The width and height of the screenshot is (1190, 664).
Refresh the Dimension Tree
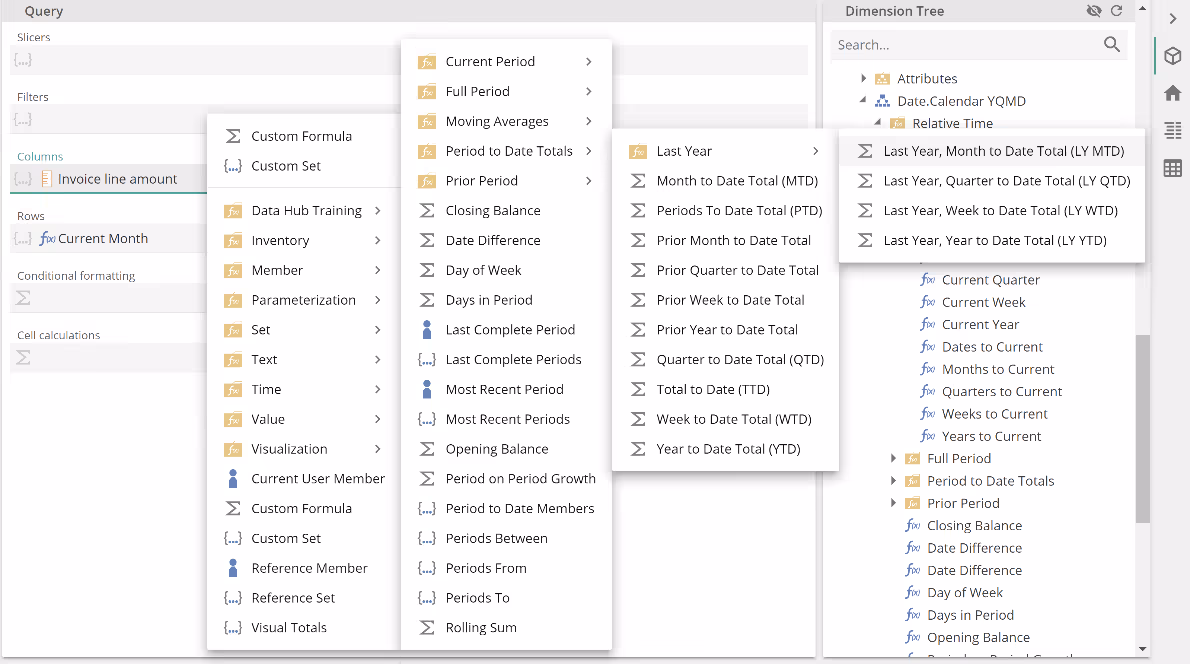pos(1116,11)
